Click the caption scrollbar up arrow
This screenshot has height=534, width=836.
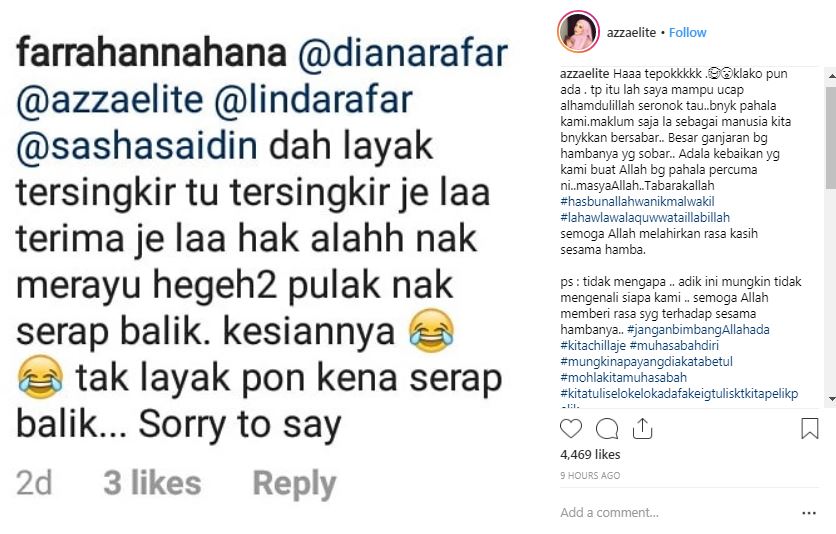(x=831, y=77)
